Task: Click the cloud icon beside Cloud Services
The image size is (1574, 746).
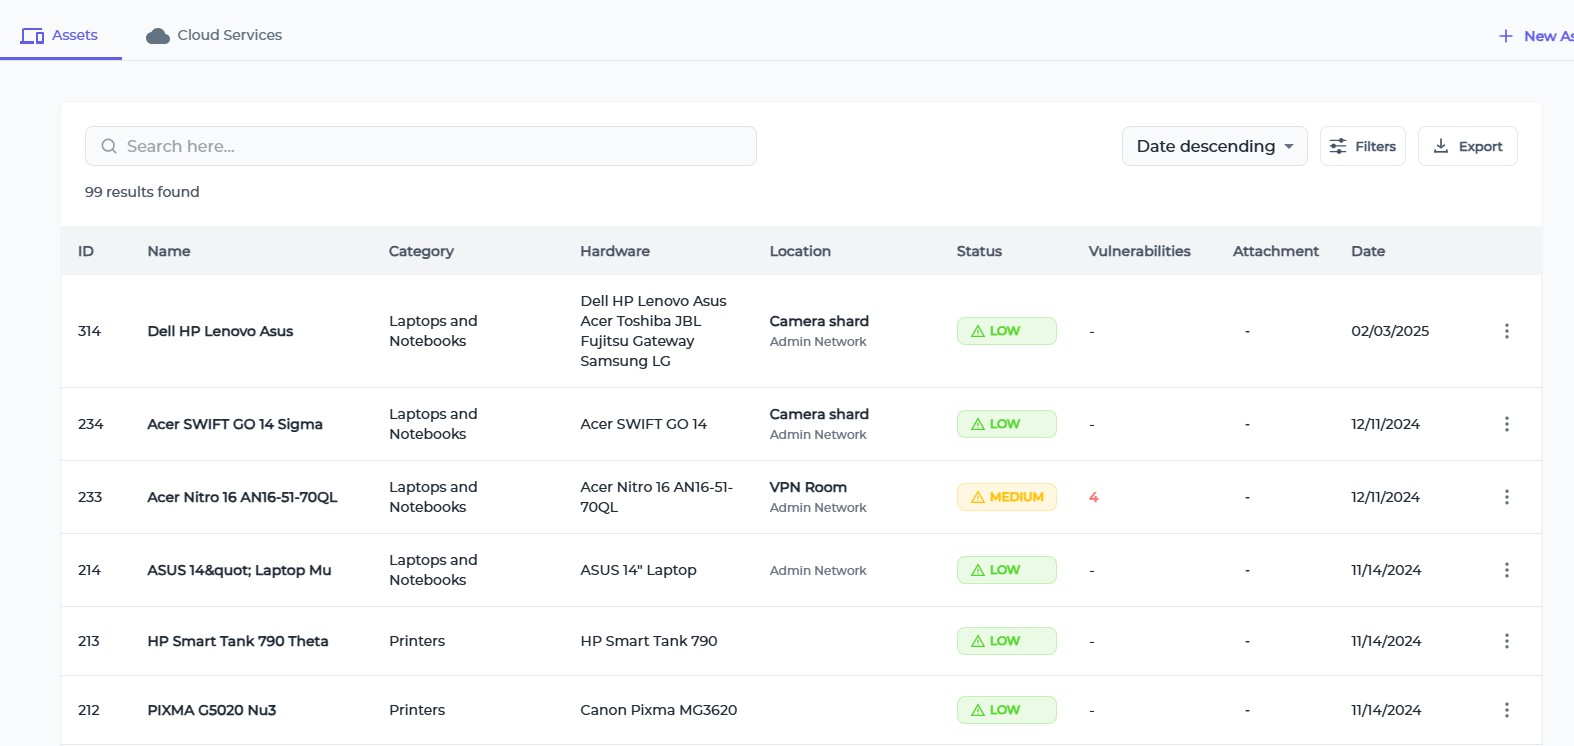Action: (157, 36)
